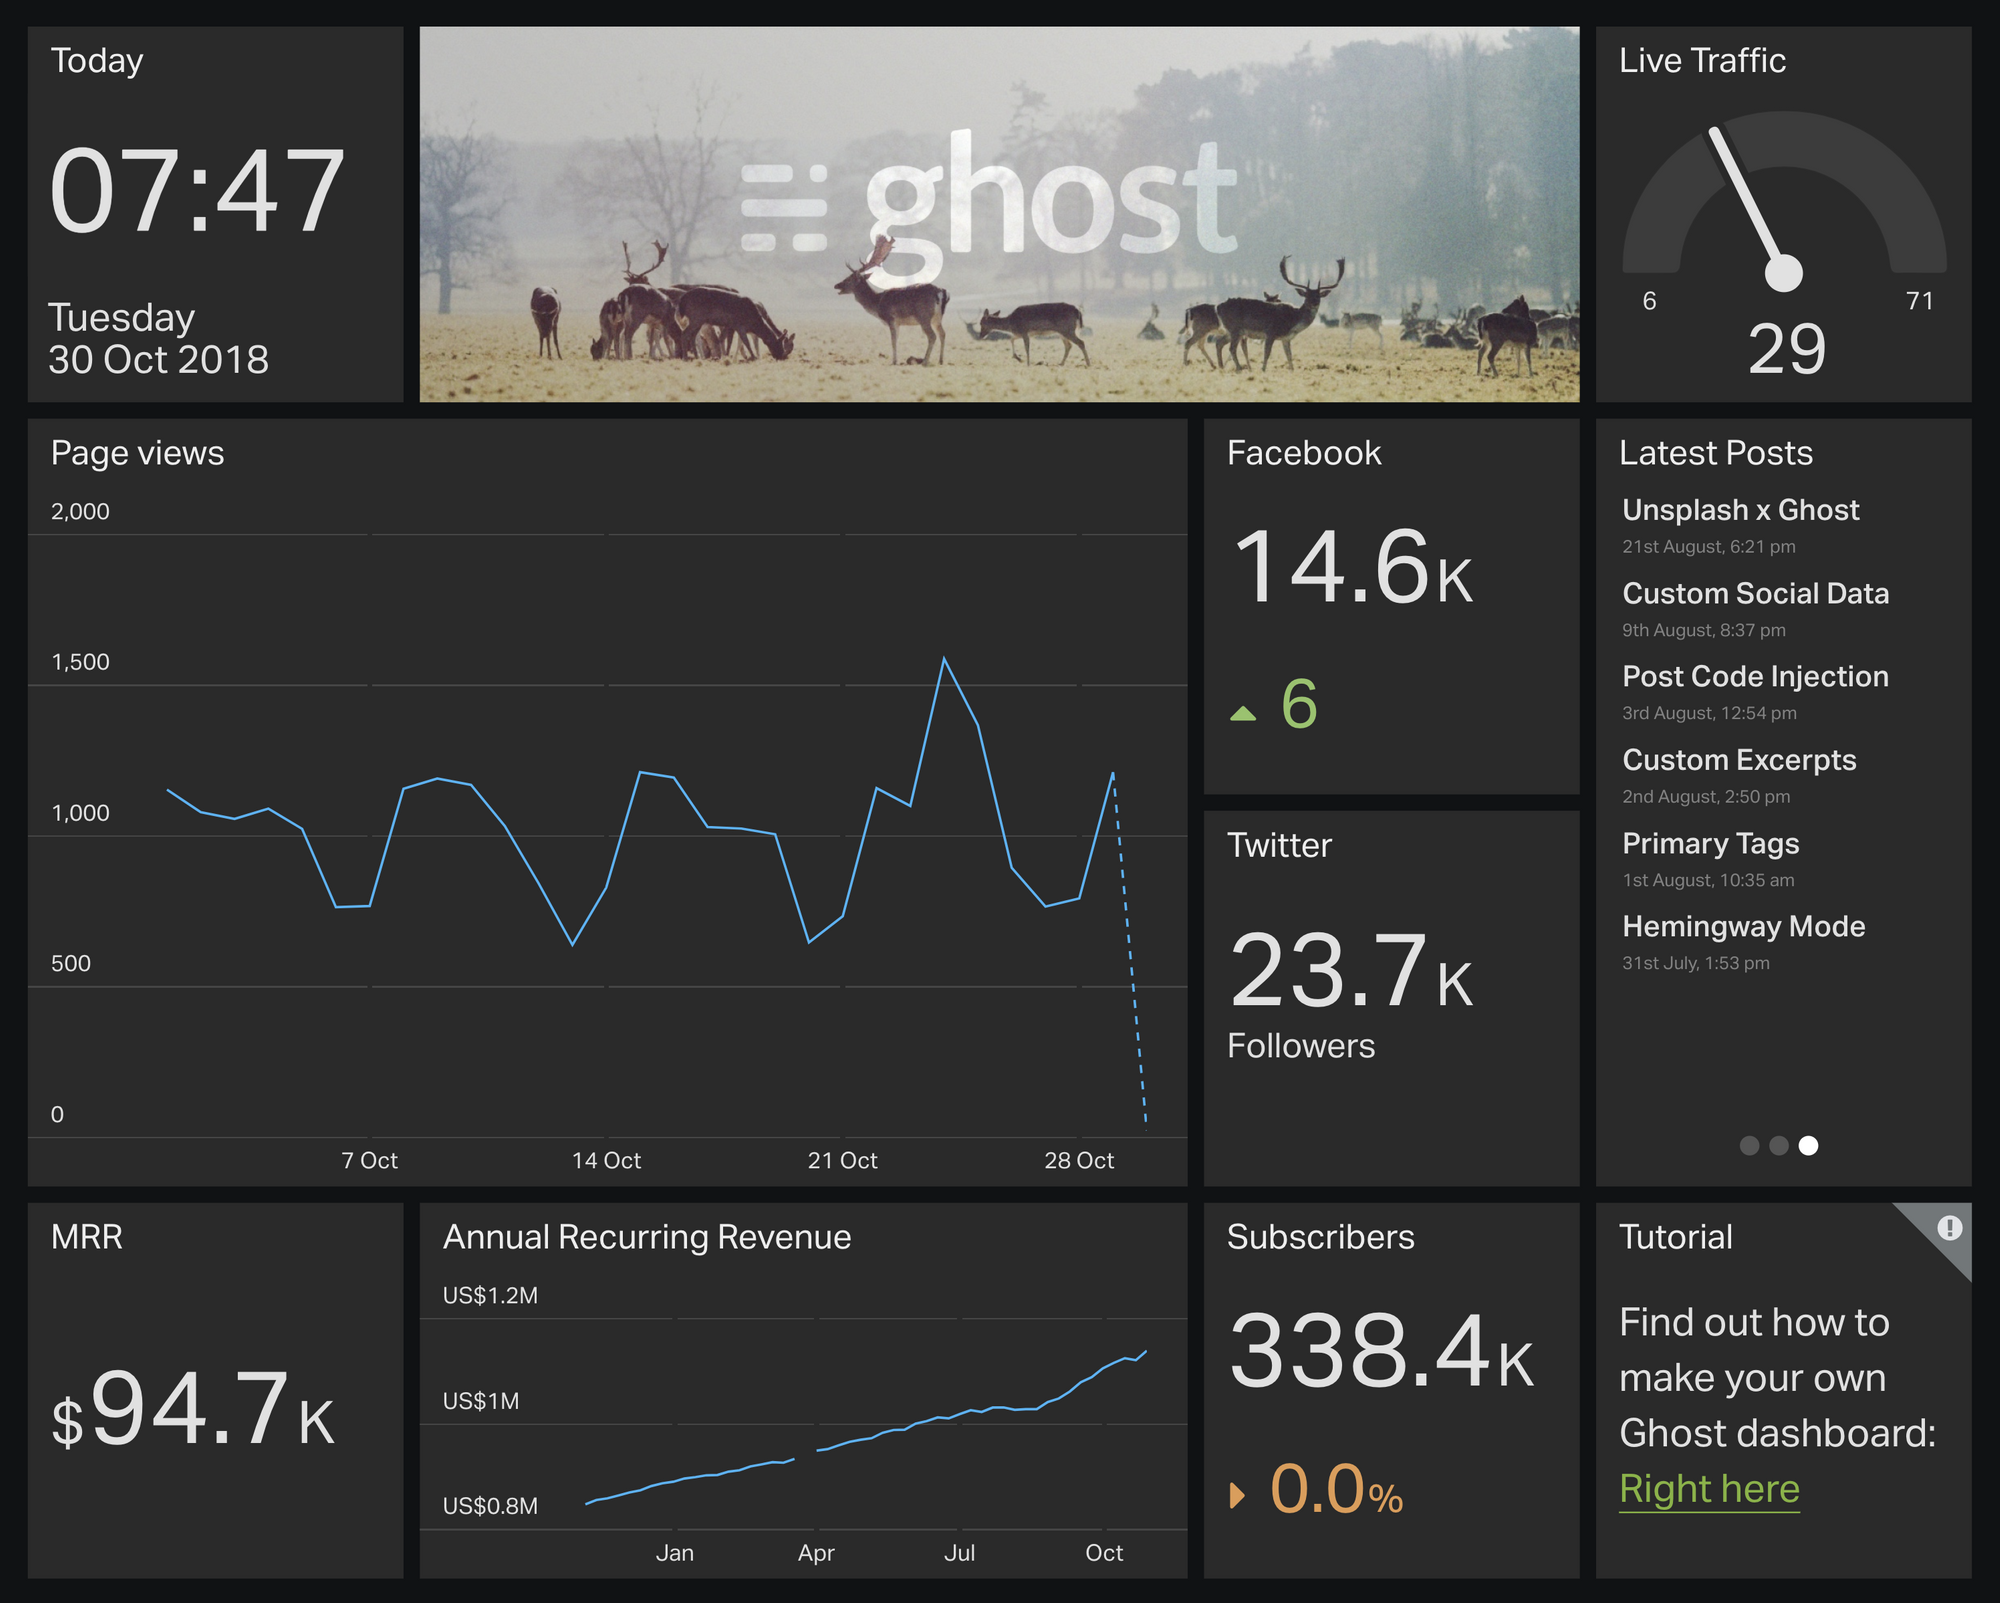Click the orange Subscribers change arrow
The width and height of the screenshot is (2000, 1603).
(x=1238, y=1495)
